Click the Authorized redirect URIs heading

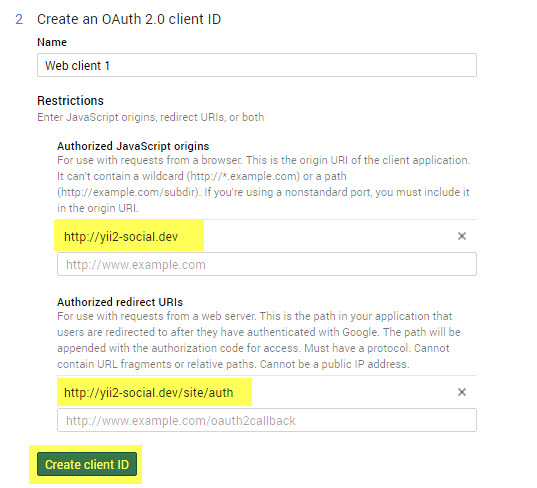click(120, 302)
